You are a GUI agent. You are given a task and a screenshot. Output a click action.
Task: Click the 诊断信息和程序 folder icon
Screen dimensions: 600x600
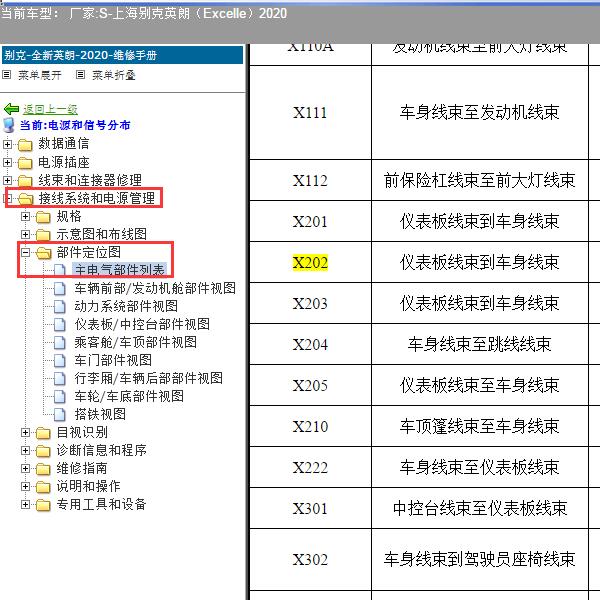pyautogui.click(x=43, y=451)
